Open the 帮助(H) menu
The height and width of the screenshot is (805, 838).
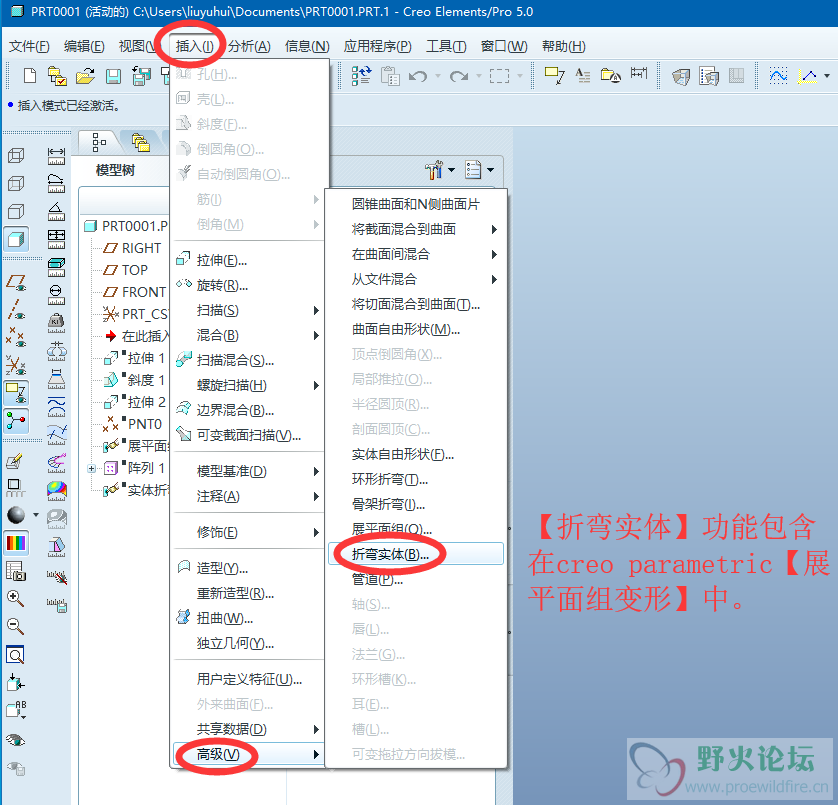coord(563,47)
